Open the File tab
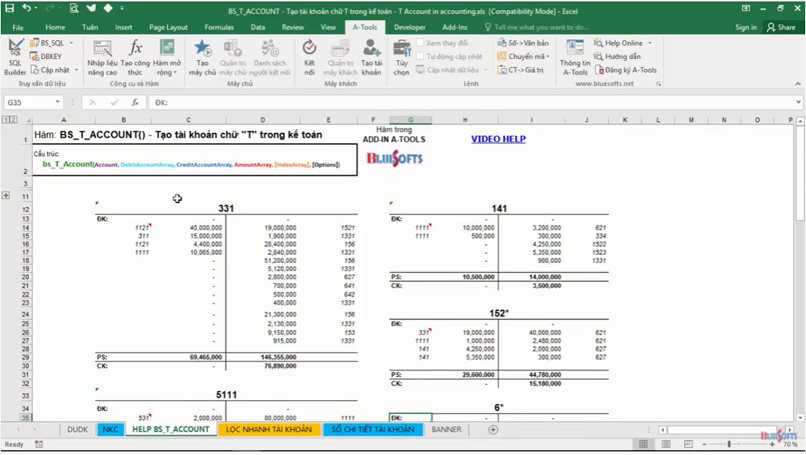806x455 pixels. [x=17, y=27]
